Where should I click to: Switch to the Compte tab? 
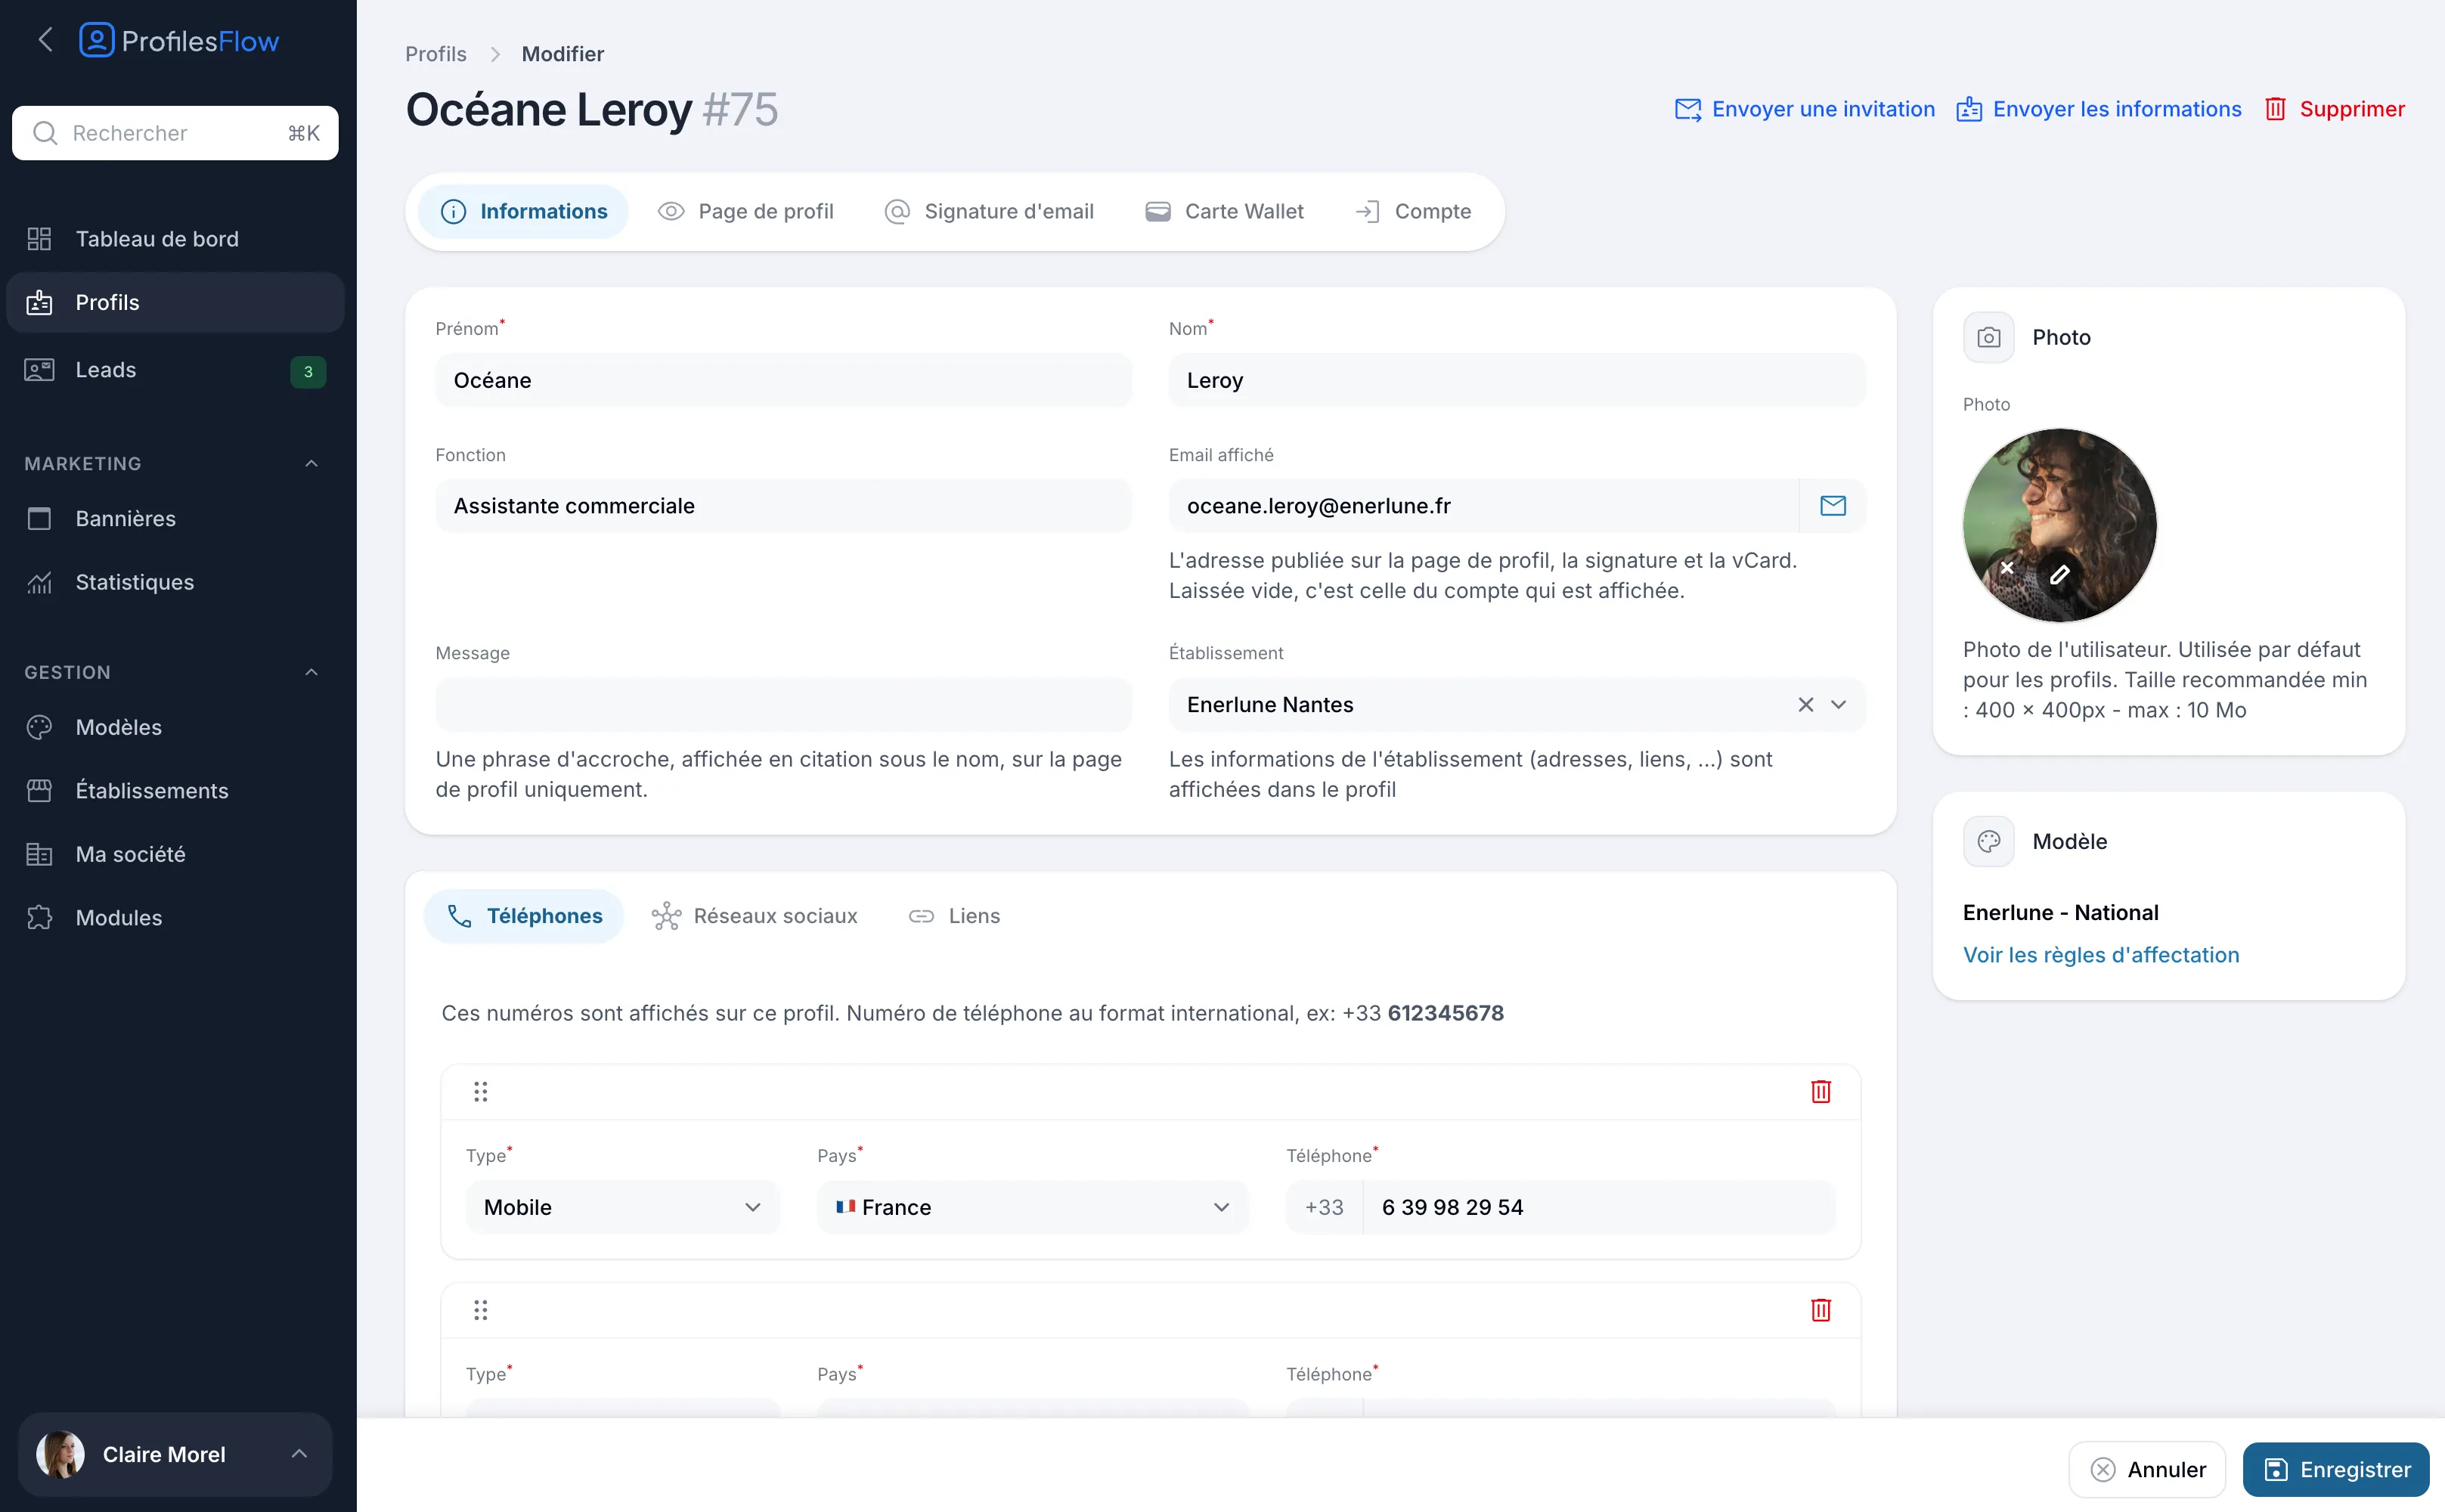(x=1413, y=211)
